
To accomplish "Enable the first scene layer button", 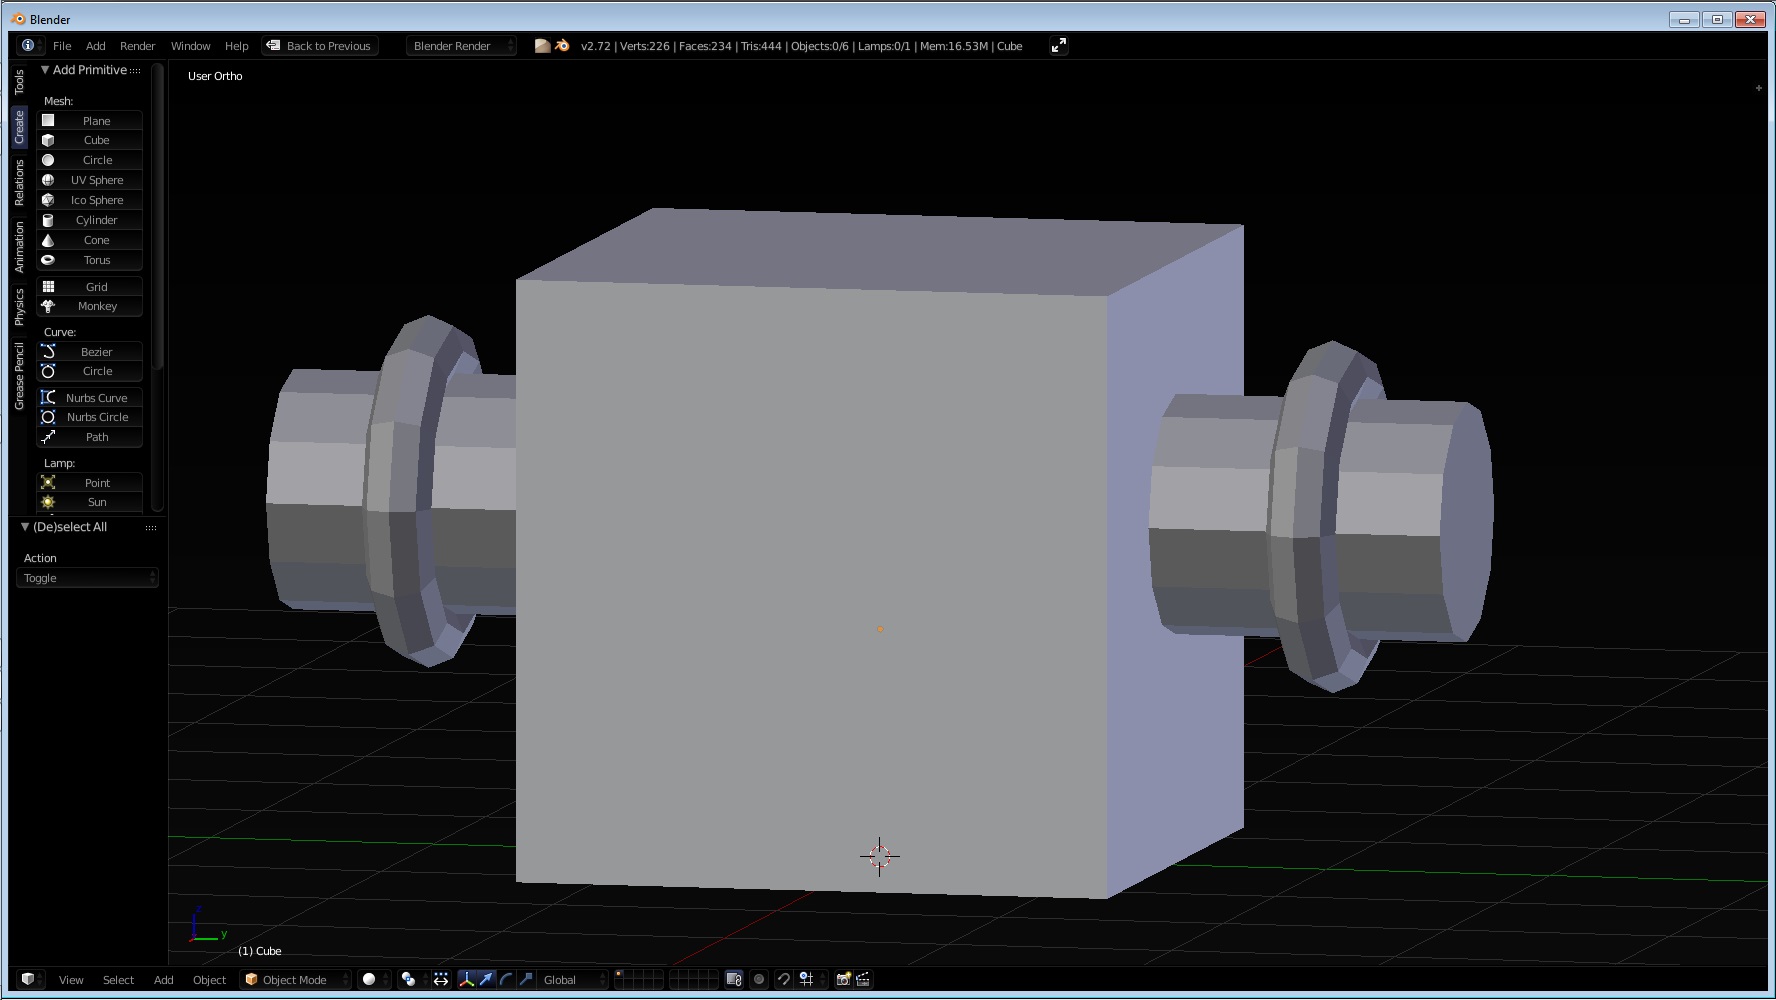I will pos(619,975).
